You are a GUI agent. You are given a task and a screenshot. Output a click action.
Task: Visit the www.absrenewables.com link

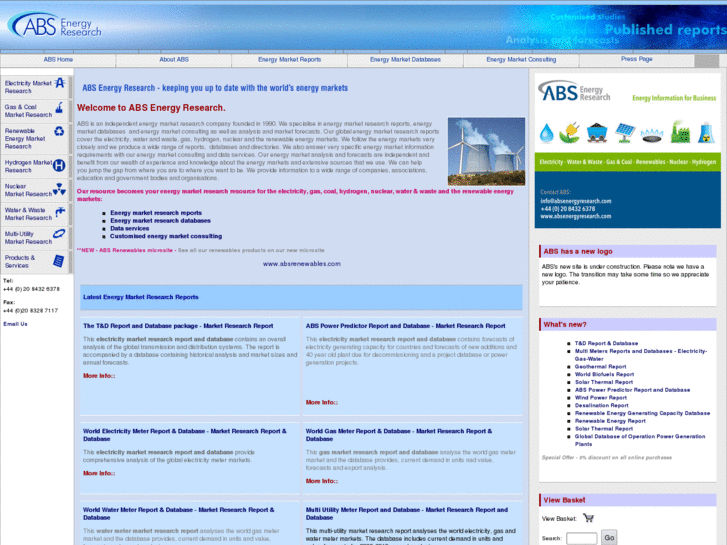[302, 263]
